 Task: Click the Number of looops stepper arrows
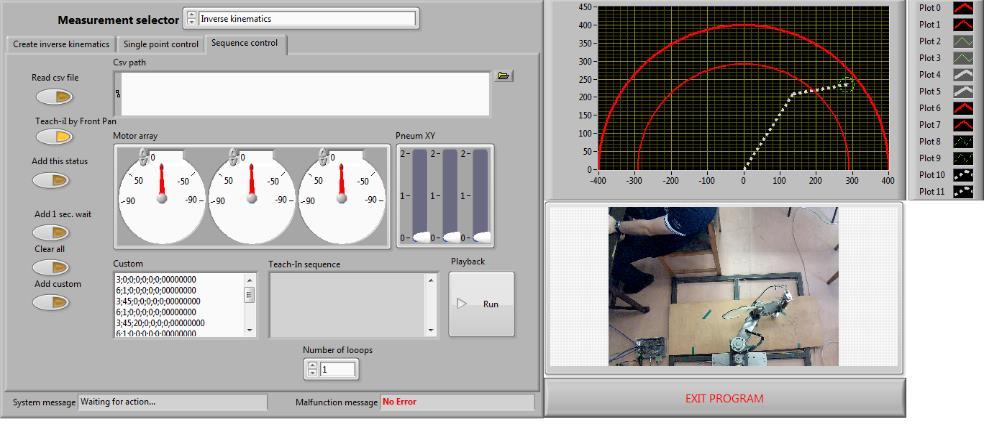[313, 369]
